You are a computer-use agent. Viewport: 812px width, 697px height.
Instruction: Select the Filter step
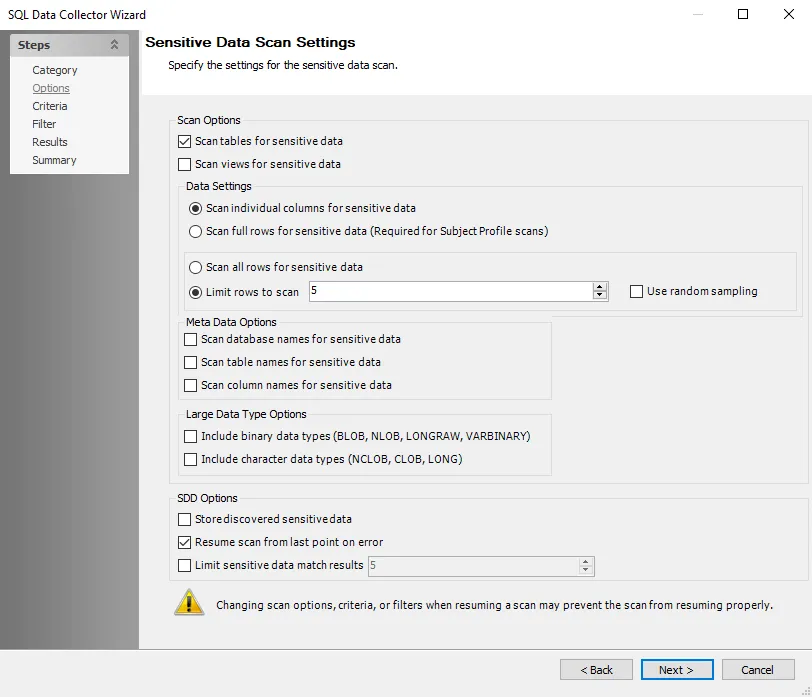[x=44, y=124]
